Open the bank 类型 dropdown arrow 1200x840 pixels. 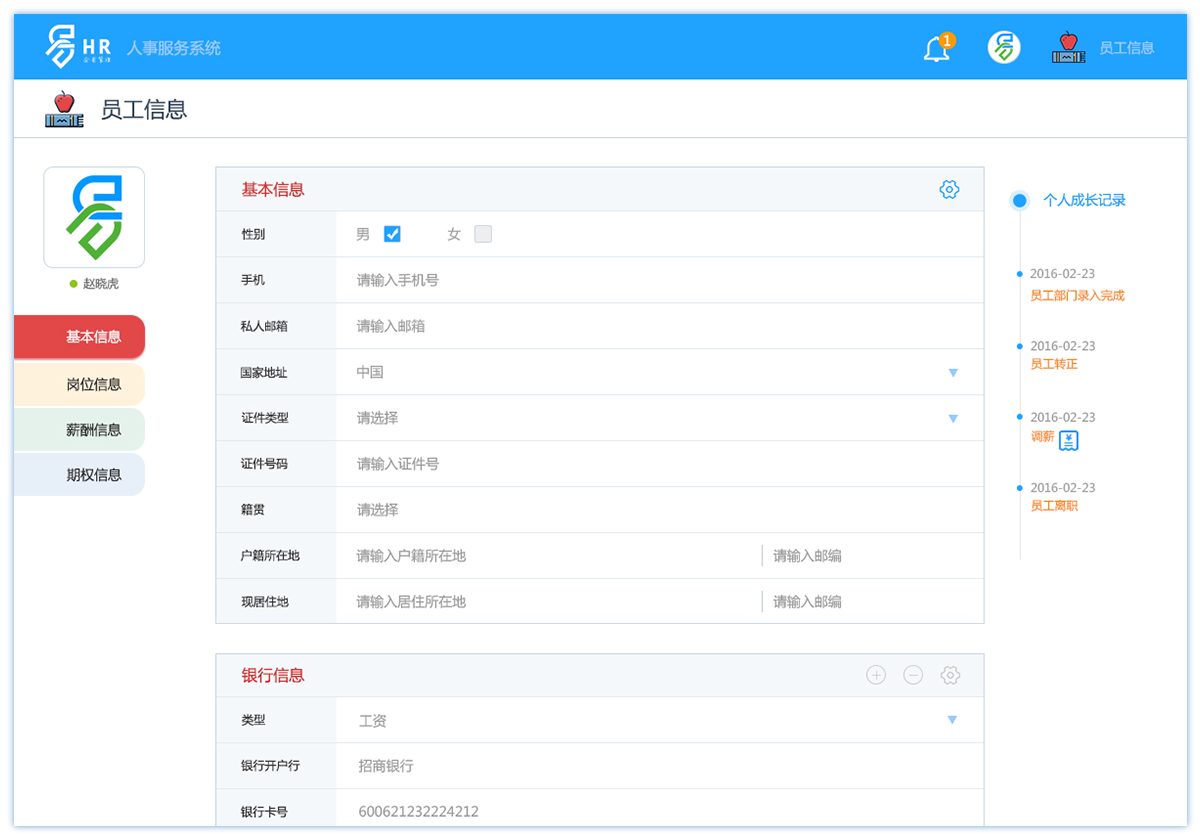pyautogui.click(x=952, y=720)
